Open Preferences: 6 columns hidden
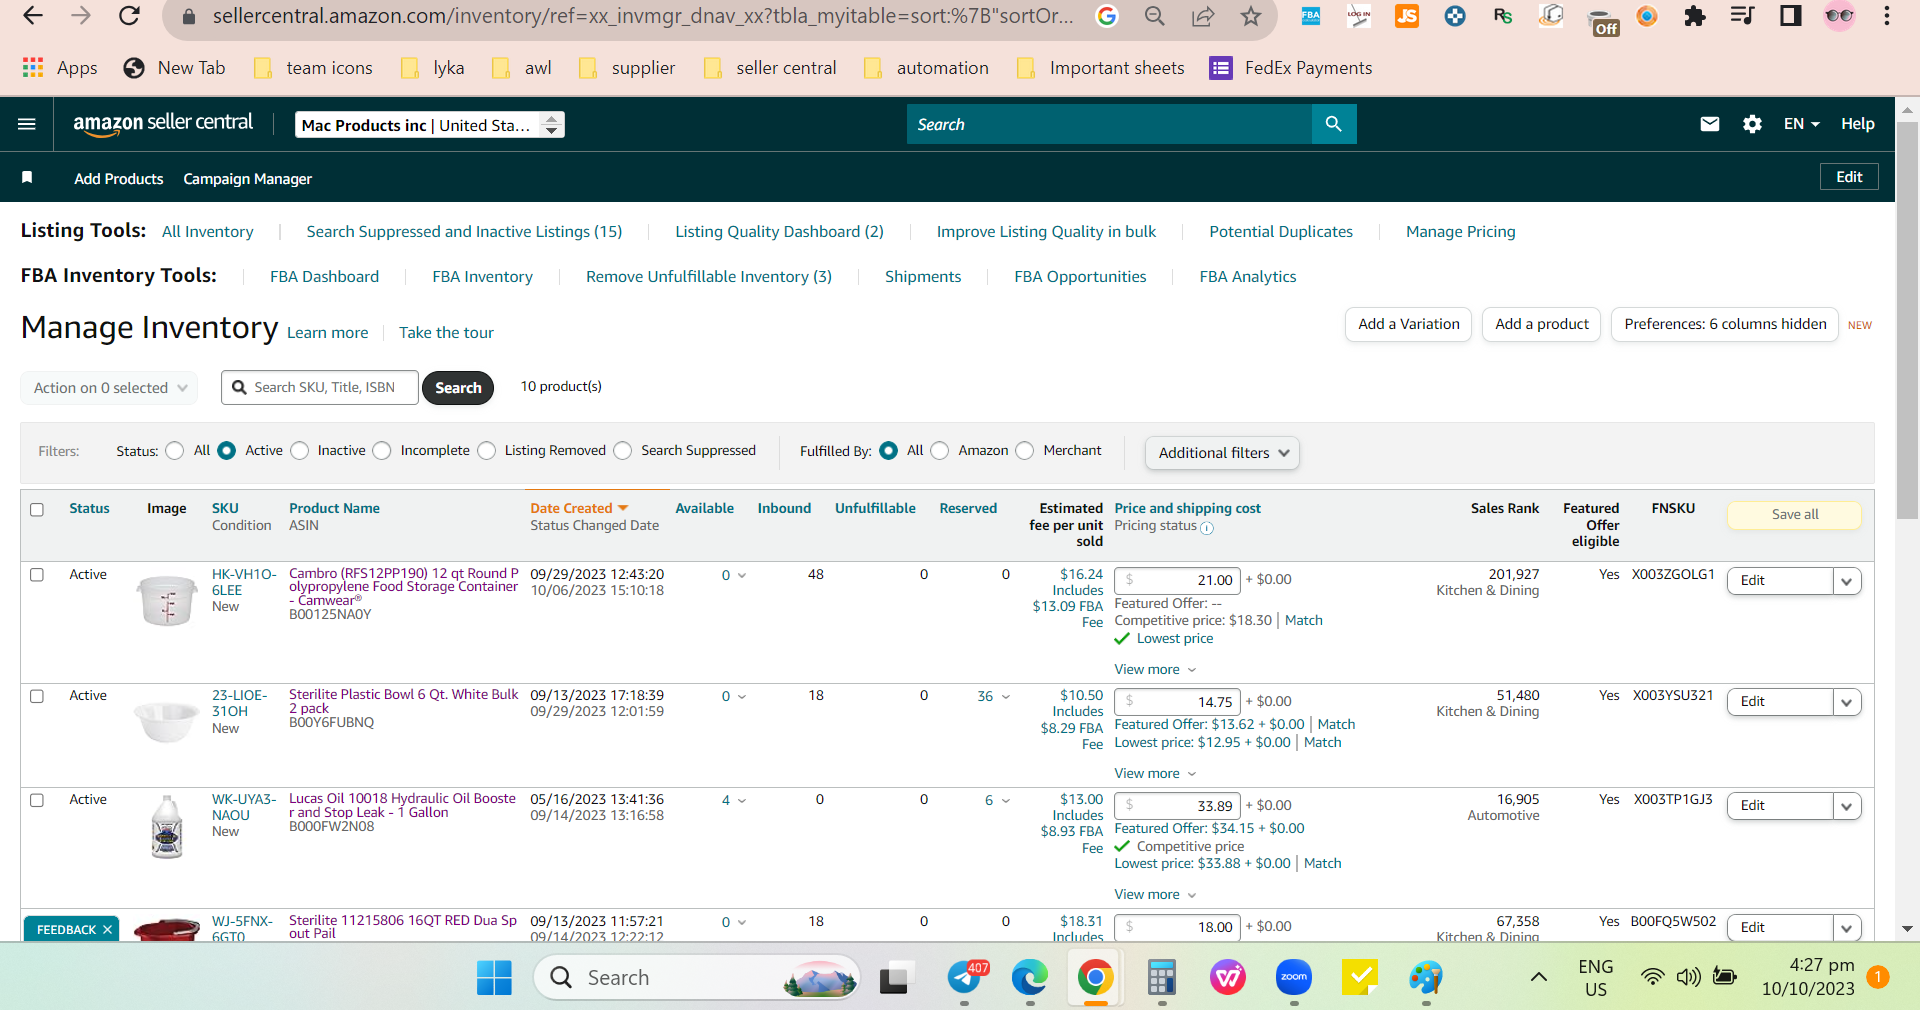The height and width of the screenshot is (1010, 1920). (x=1725, y=324)
